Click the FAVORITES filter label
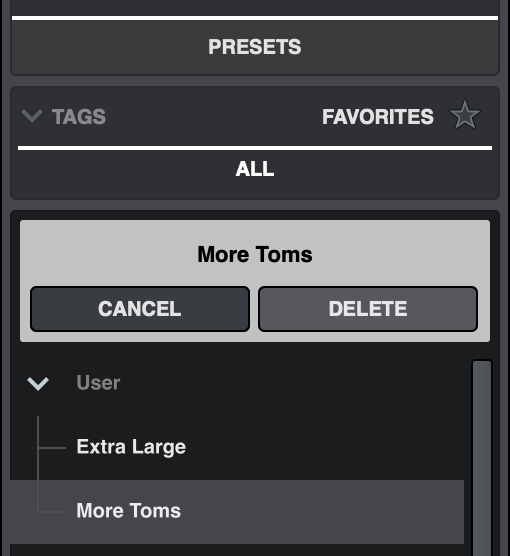Viewport: 510px width, 556px height. tap(378, 116)
